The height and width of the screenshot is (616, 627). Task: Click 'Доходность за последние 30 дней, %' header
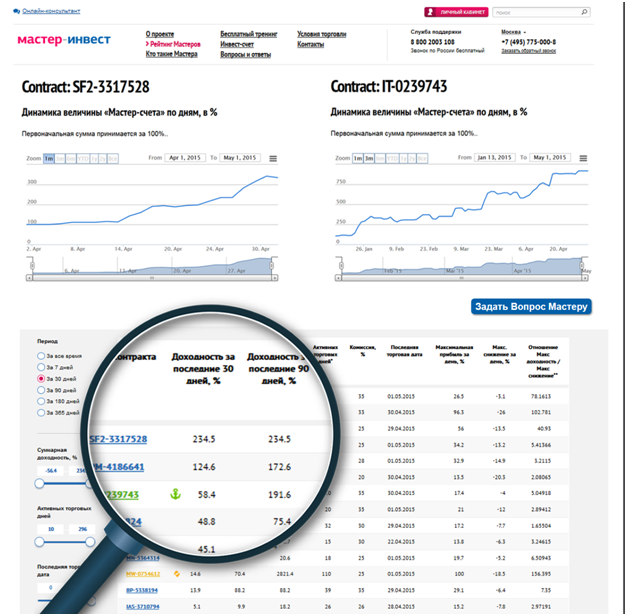203,368
